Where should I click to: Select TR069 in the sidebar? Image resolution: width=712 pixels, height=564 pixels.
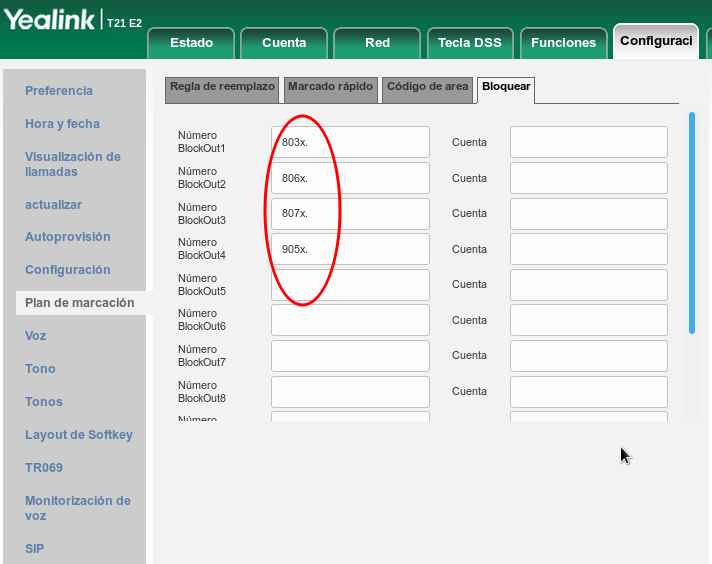tap(43, 468)
